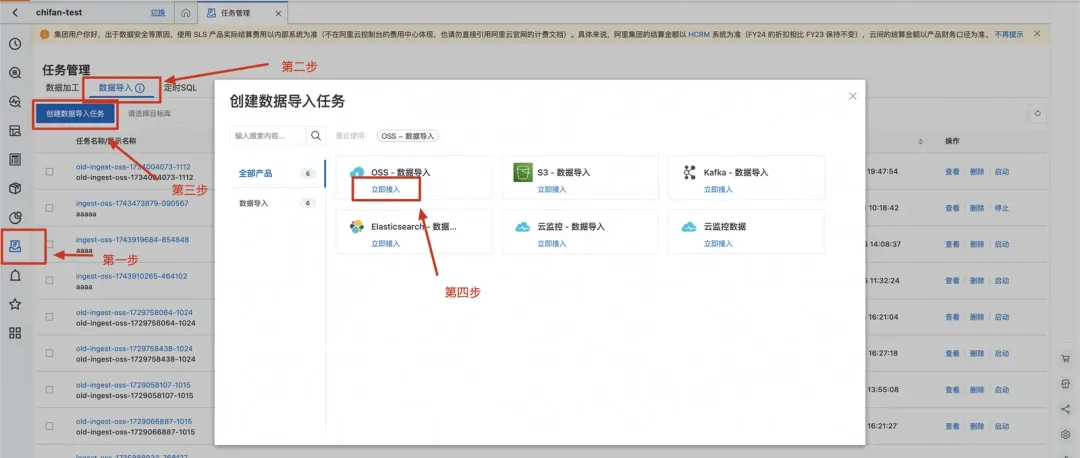1080x458 pixels.
Task: Open the four-squares apps icon in left sidebar
Action: pyautogui.click(x=15, y=333)
